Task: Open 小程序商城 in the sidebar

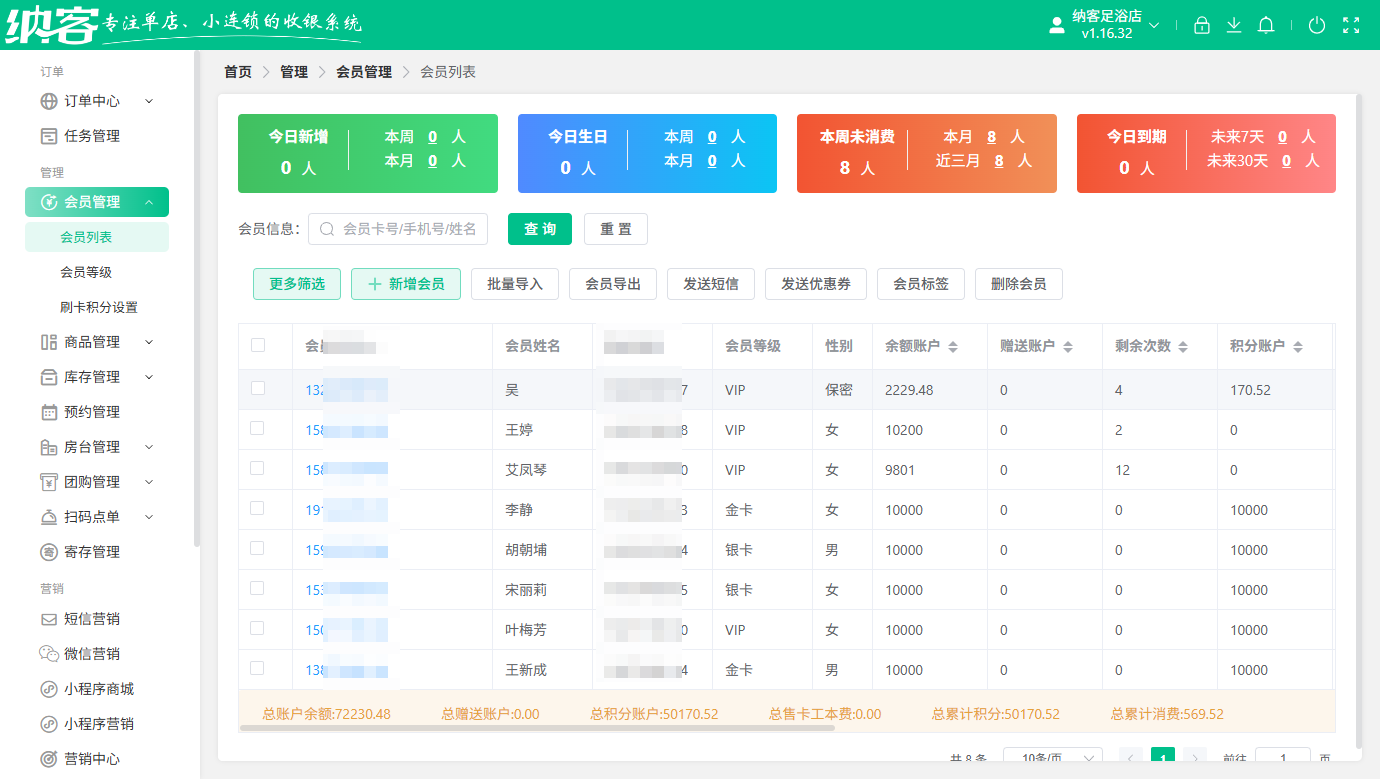Action: 96,689
